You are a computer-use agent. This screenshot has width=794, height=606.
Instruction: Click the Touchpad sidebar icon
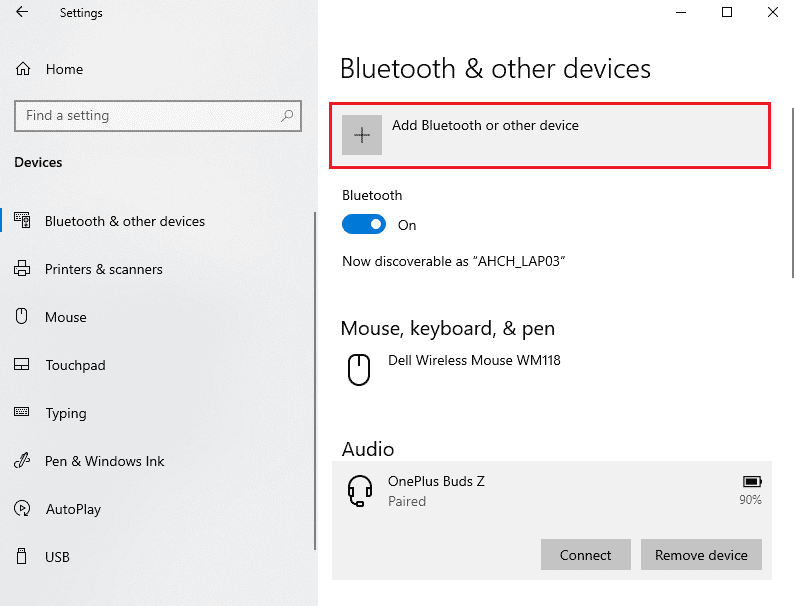(21, 365)
